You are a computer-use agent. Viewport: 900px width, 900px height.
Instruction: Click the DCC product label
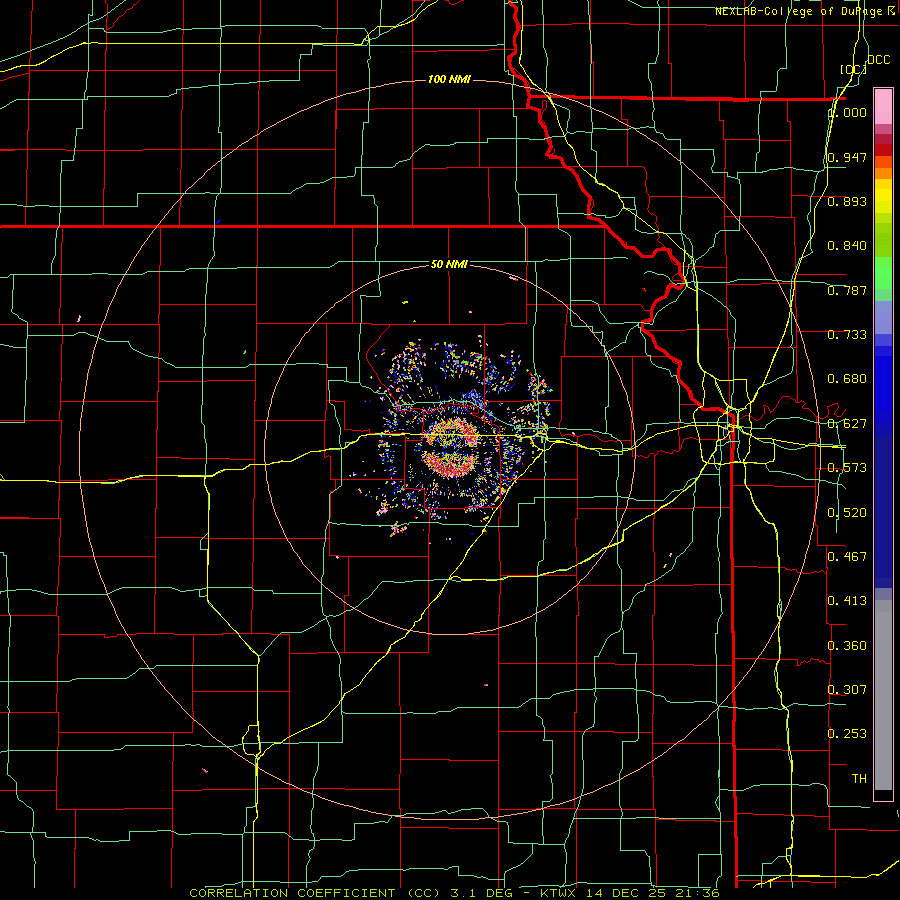tap(878, 60)
